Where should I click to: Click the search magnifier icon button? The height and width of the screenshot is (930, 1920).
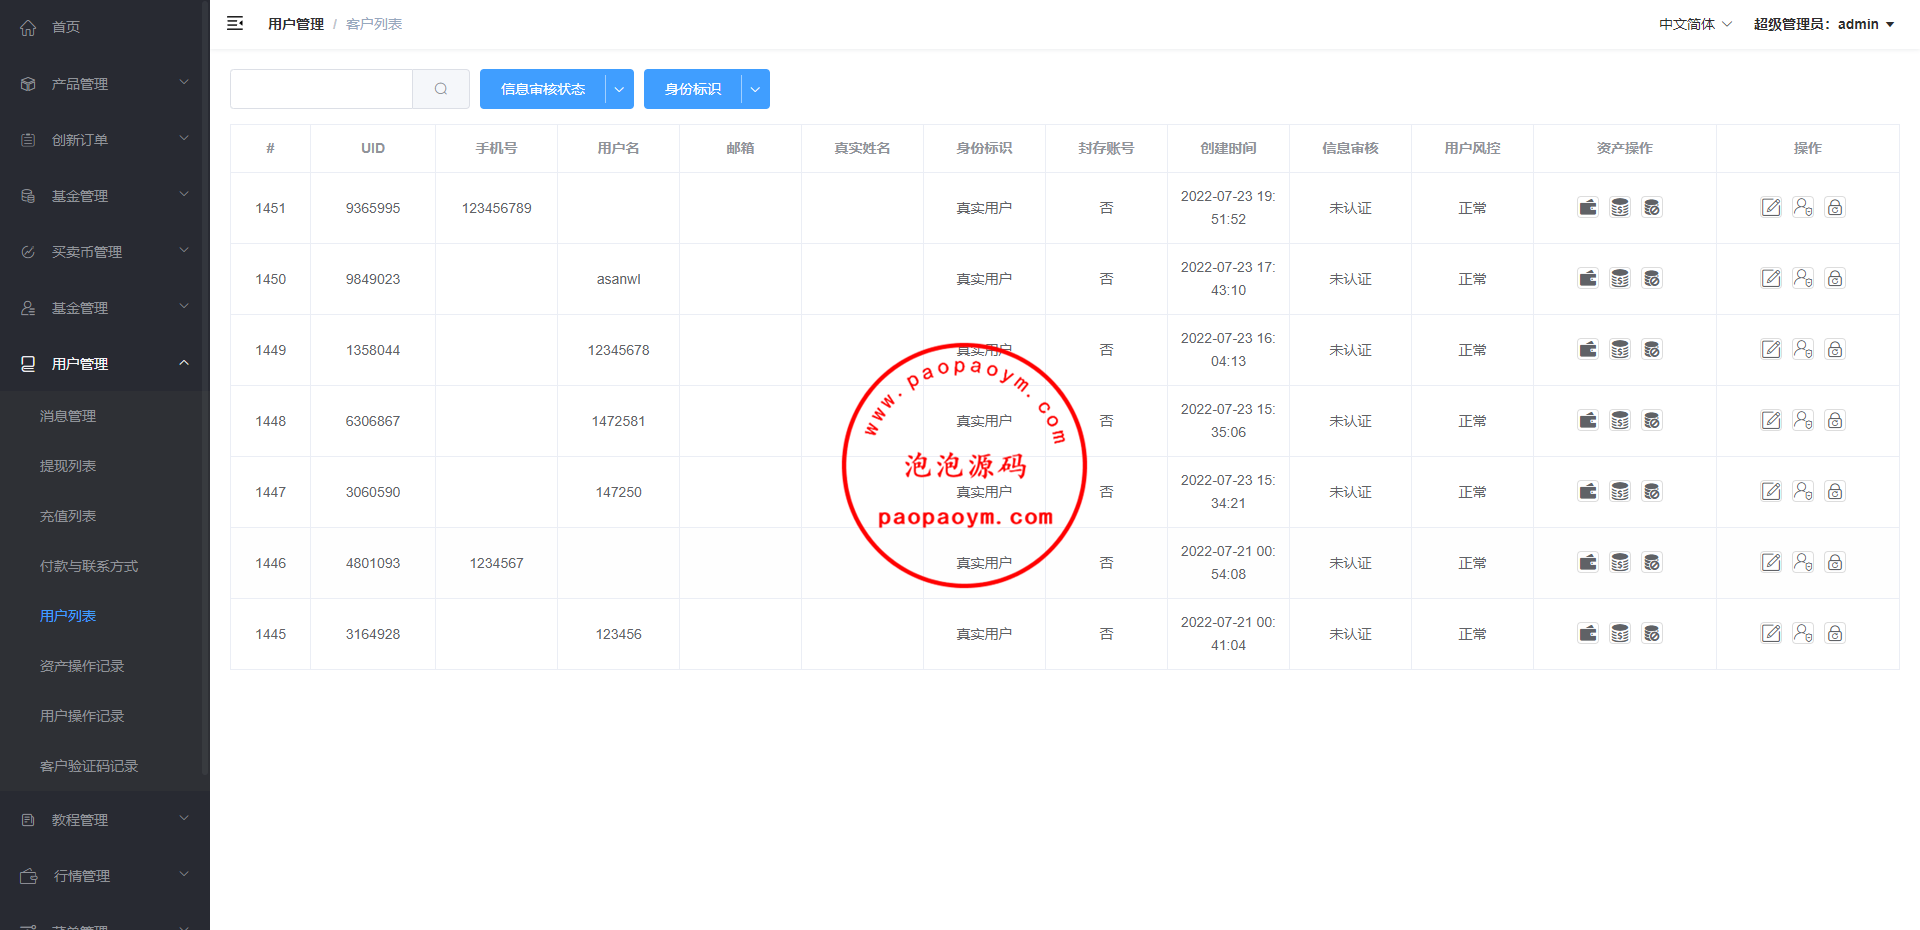pos(441,89)
